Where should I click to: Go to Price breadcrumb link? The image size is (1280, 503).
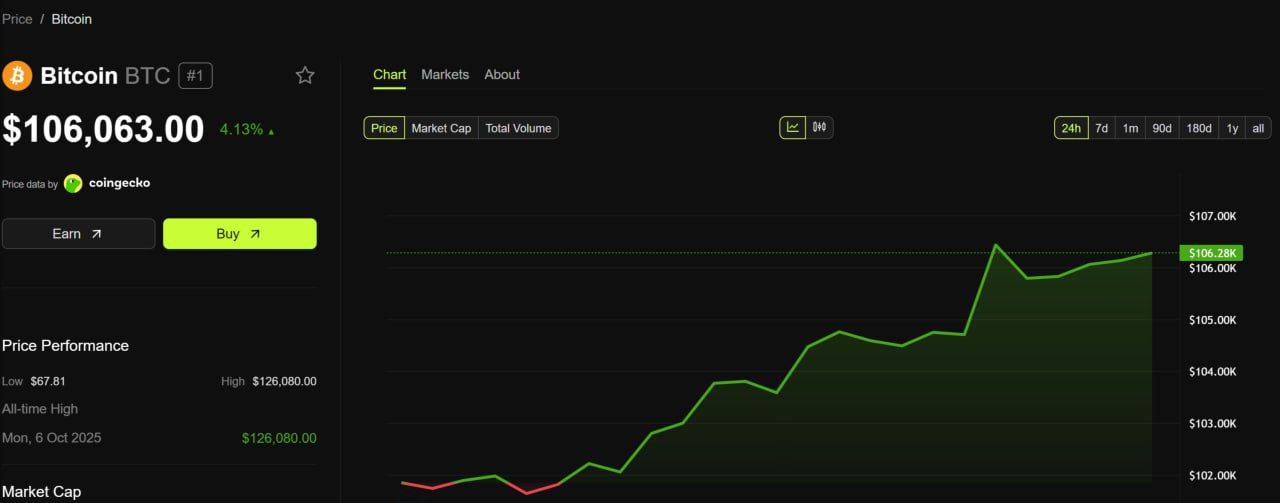point(17,19)
